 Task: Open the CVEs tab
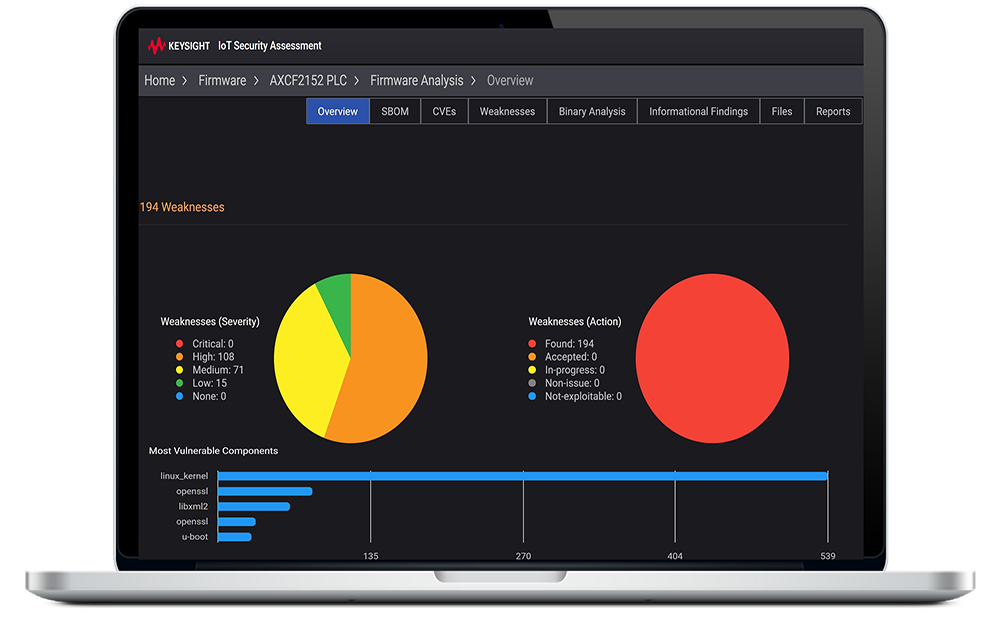pos(444,112)
